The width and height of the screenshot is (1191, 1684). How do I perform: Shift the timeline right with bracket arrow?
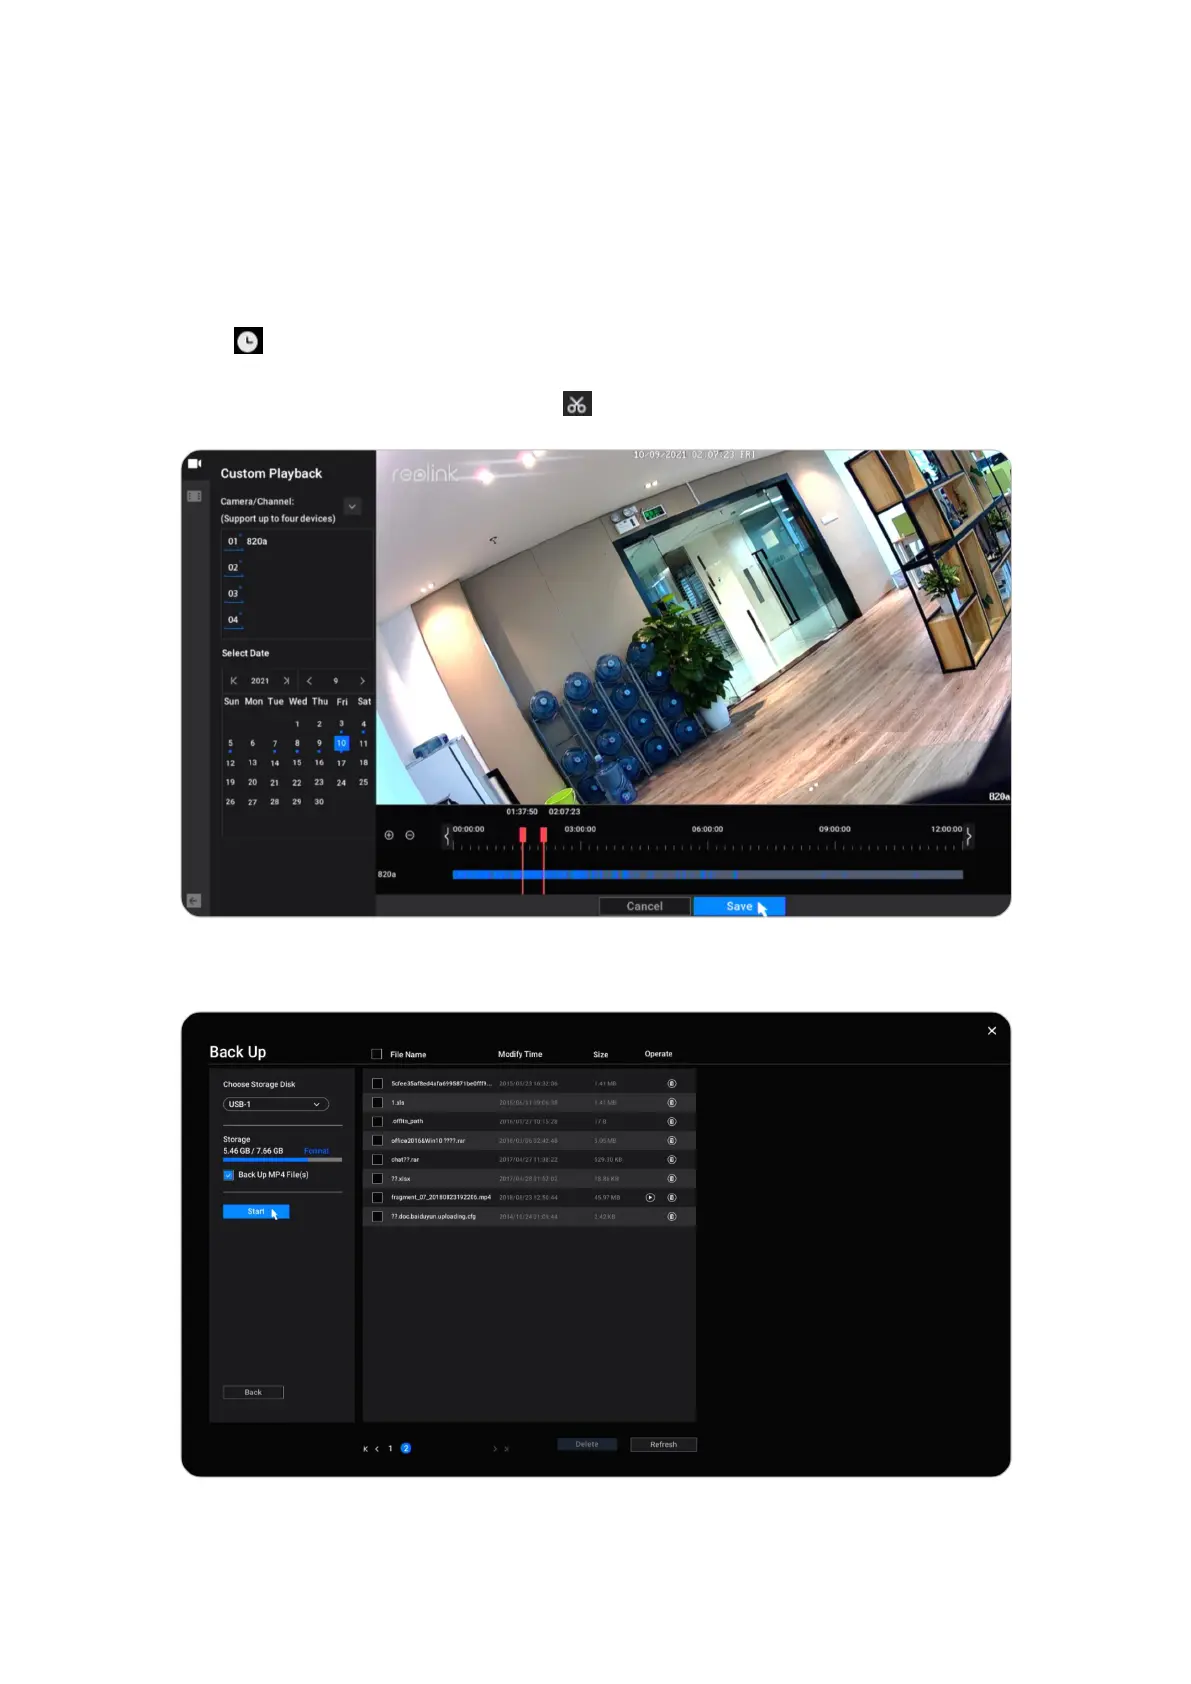click(x=968, y=836)
